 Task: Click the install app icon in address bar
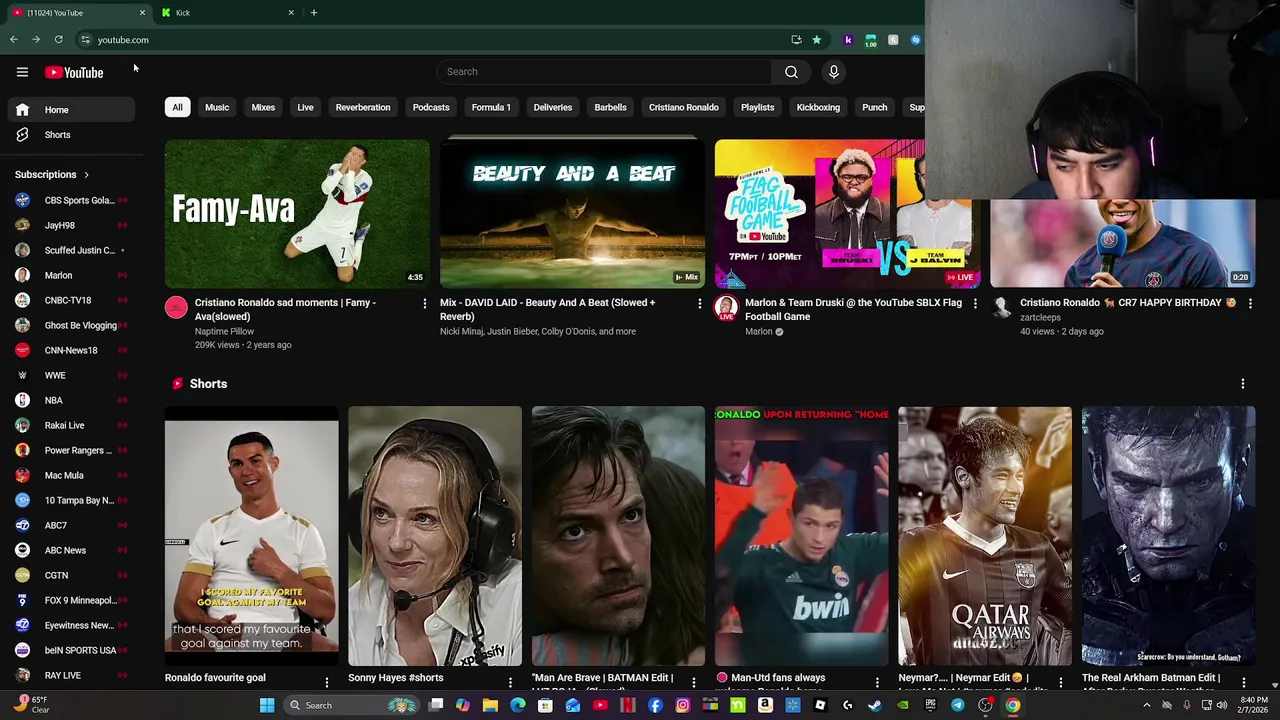(x=796, y=40)
